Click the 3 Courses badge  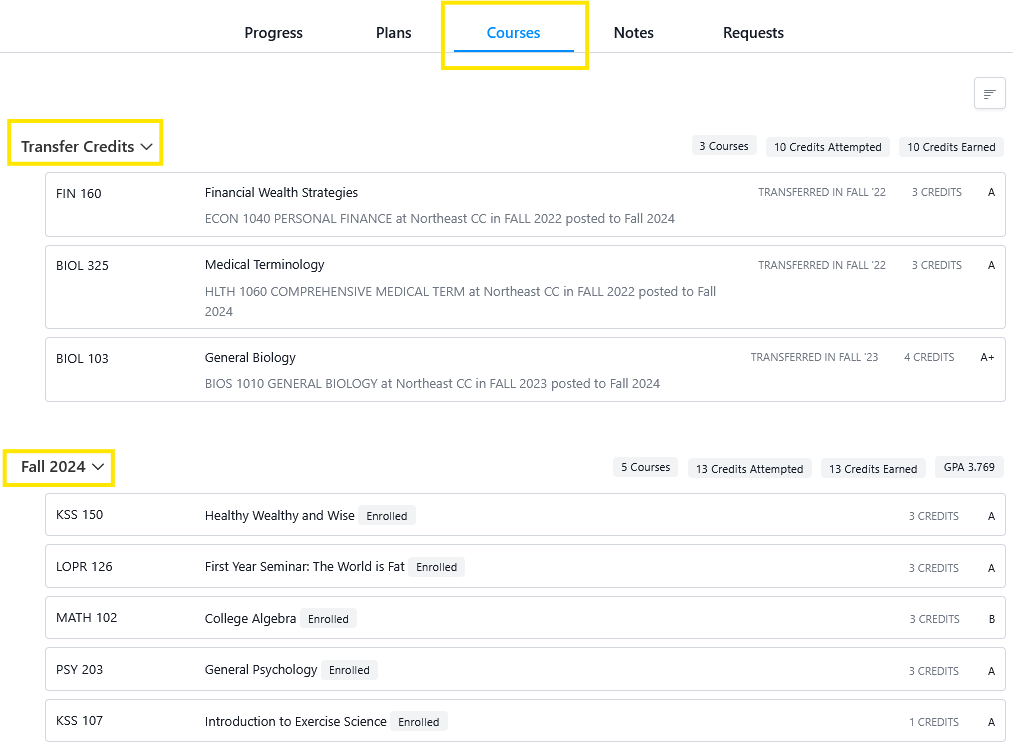click(x=724, y=146)
